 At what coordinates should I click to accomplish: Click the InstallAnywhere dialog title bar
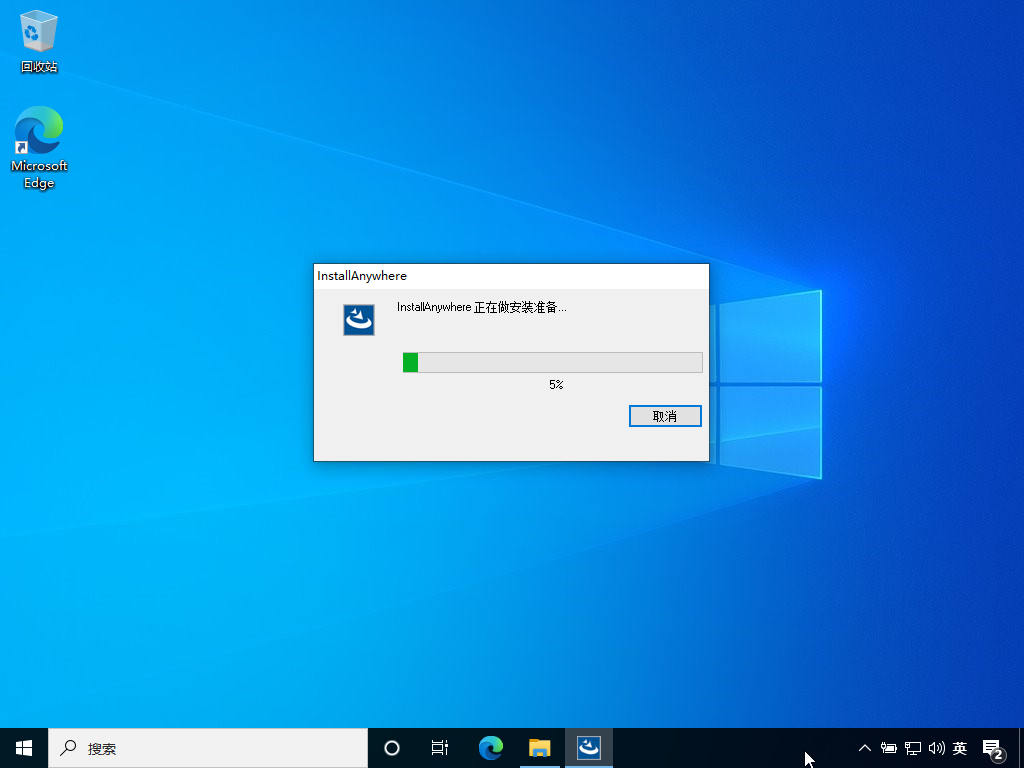point(510,276)
